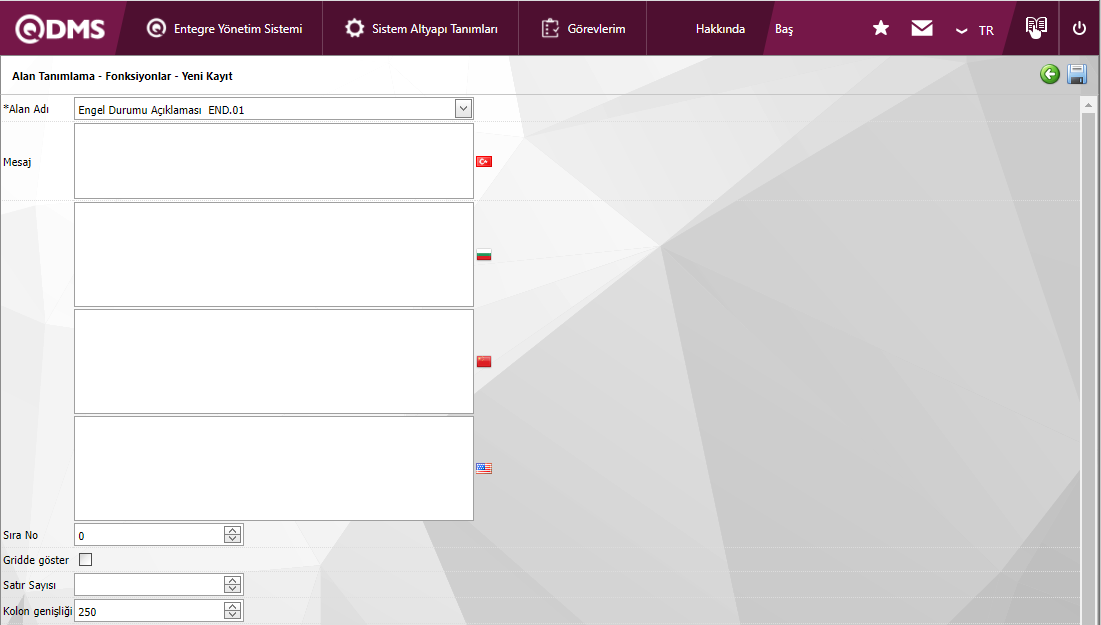Increase Satır Sayısı with up arrow
The height and width of the screenshot is (625, 1101).
coord(232,580)
